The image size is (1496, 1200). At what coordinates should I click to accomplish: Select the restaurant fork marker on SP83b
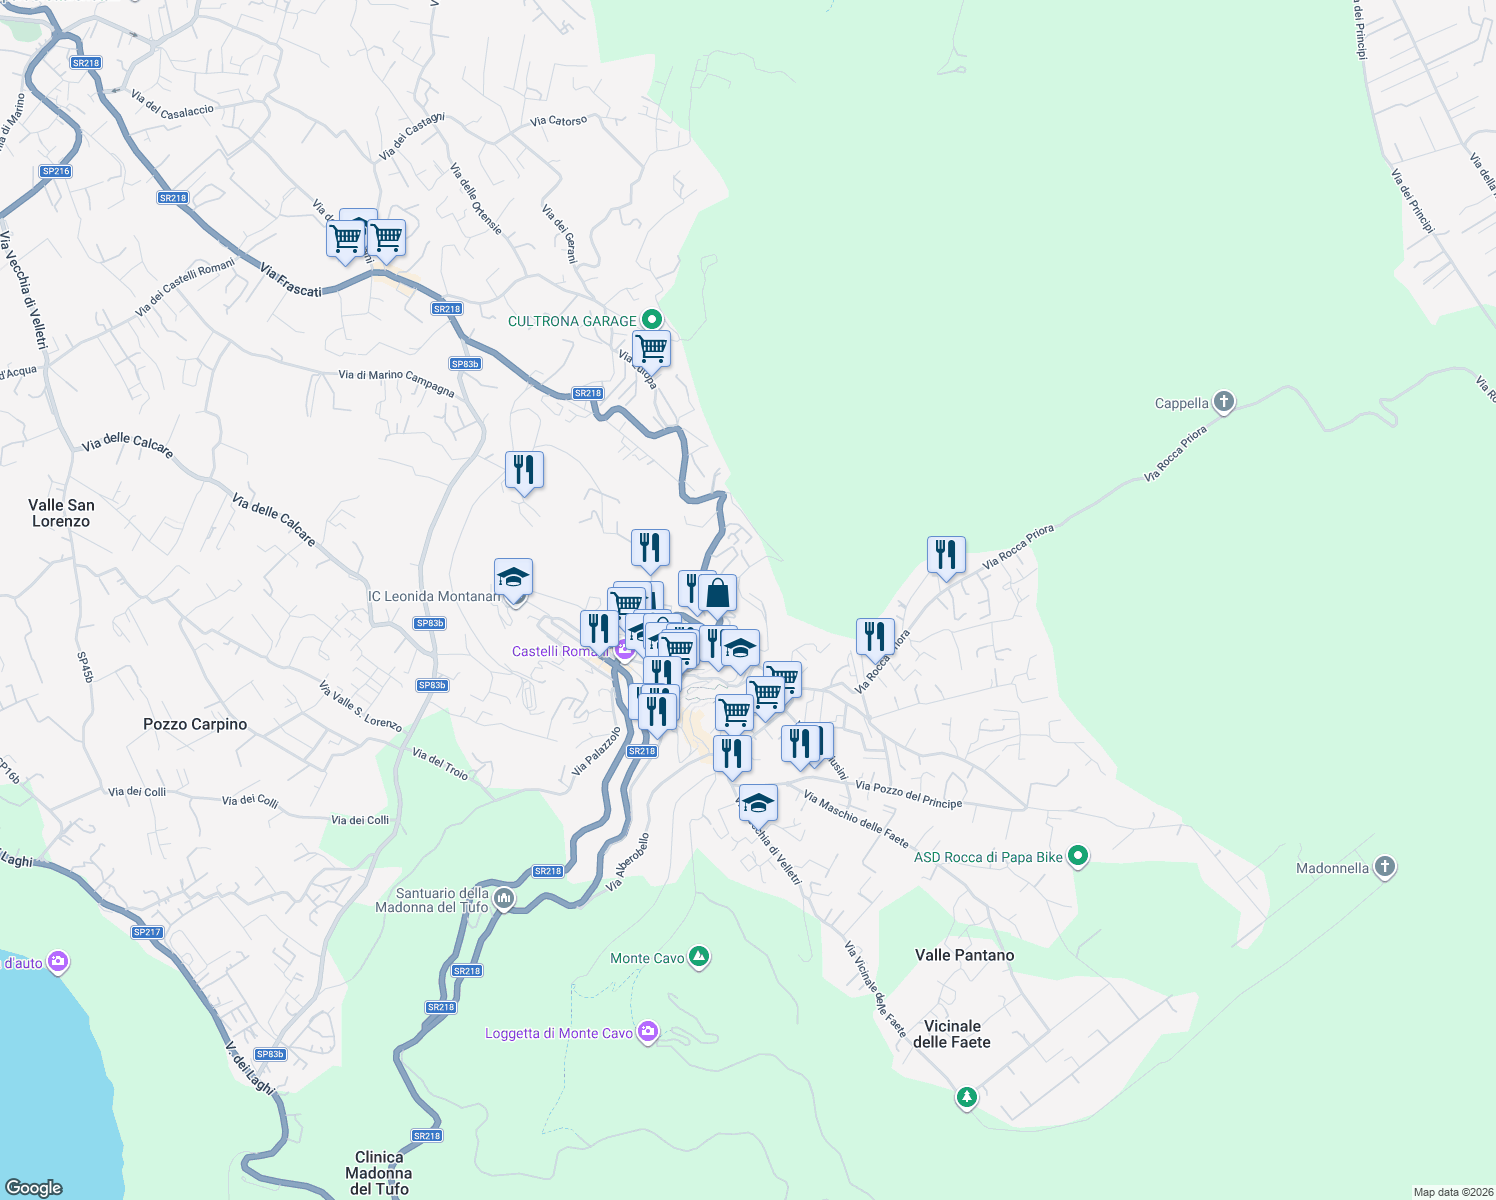click(524, 468)
